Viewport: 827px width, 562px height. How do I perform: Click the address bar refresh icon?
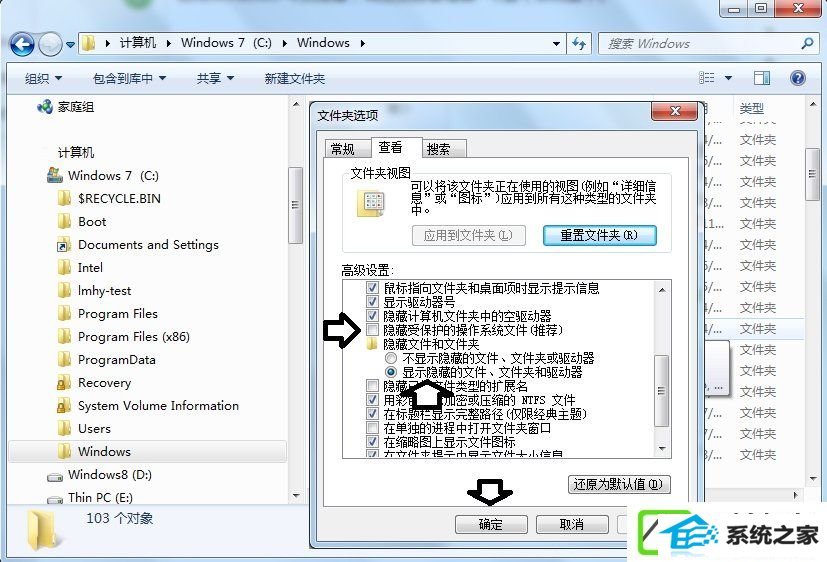579,44
